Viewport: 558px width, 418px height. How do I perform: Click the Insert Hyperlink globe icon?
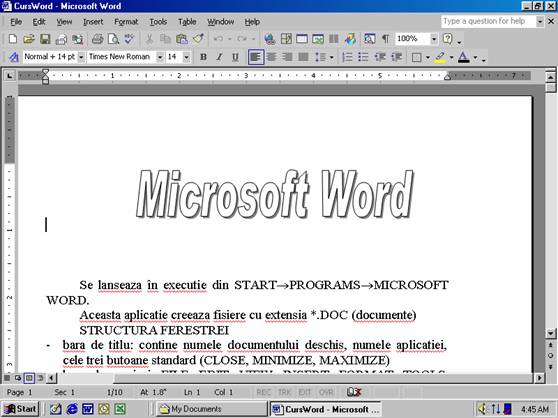(270, 39)
